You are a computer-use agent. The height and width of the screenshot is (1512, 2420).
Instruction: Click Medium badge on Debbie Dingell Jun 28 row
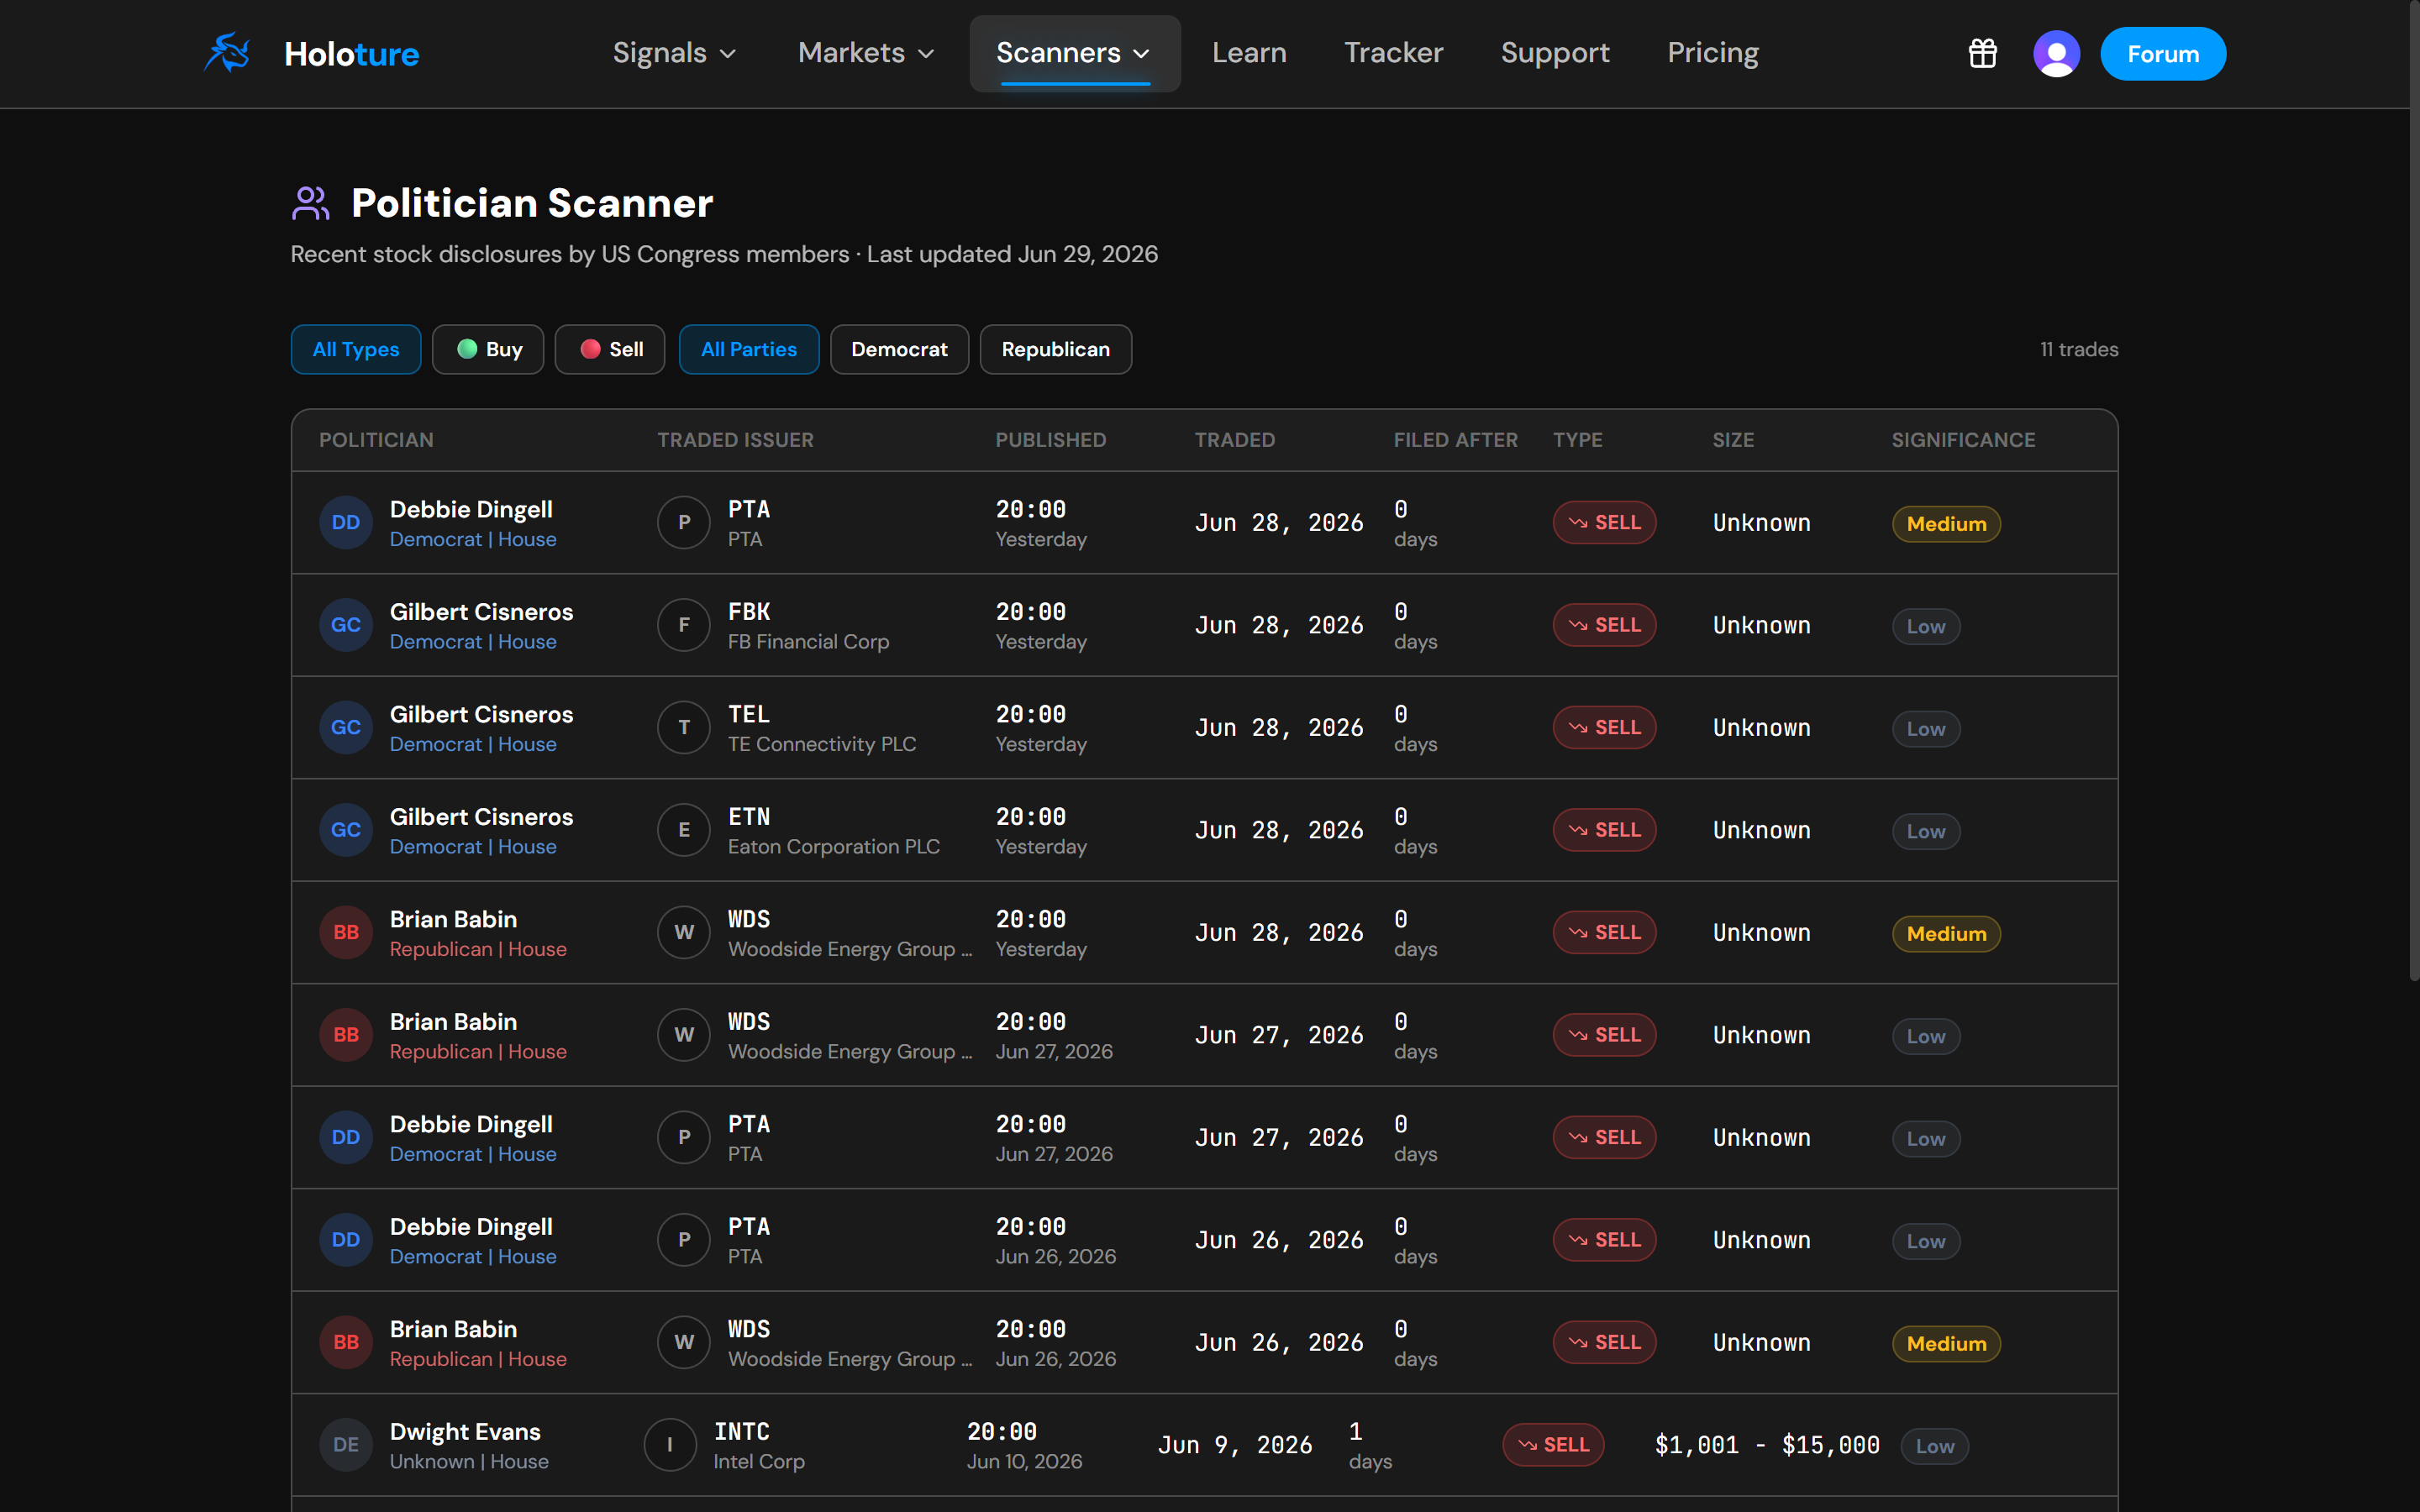1946,524
